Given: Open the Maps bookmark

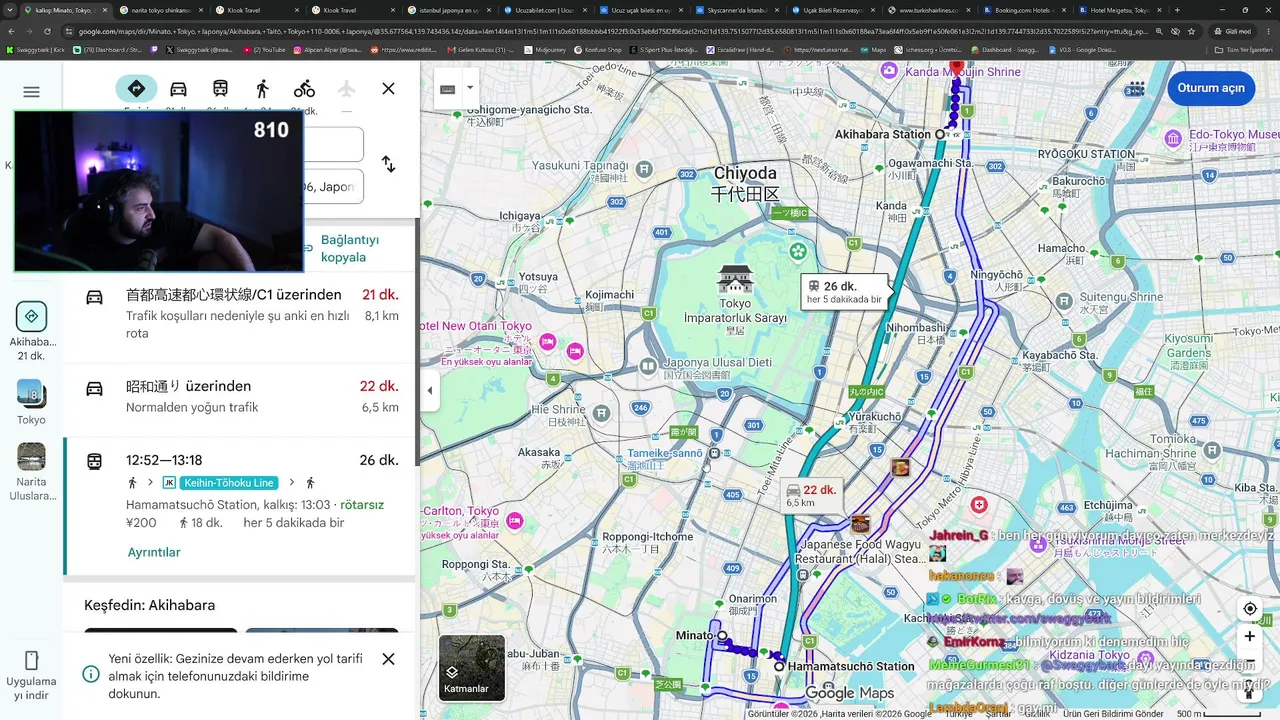Looking at the screenshot, I should pyautogui.click(x=873, y=49).
